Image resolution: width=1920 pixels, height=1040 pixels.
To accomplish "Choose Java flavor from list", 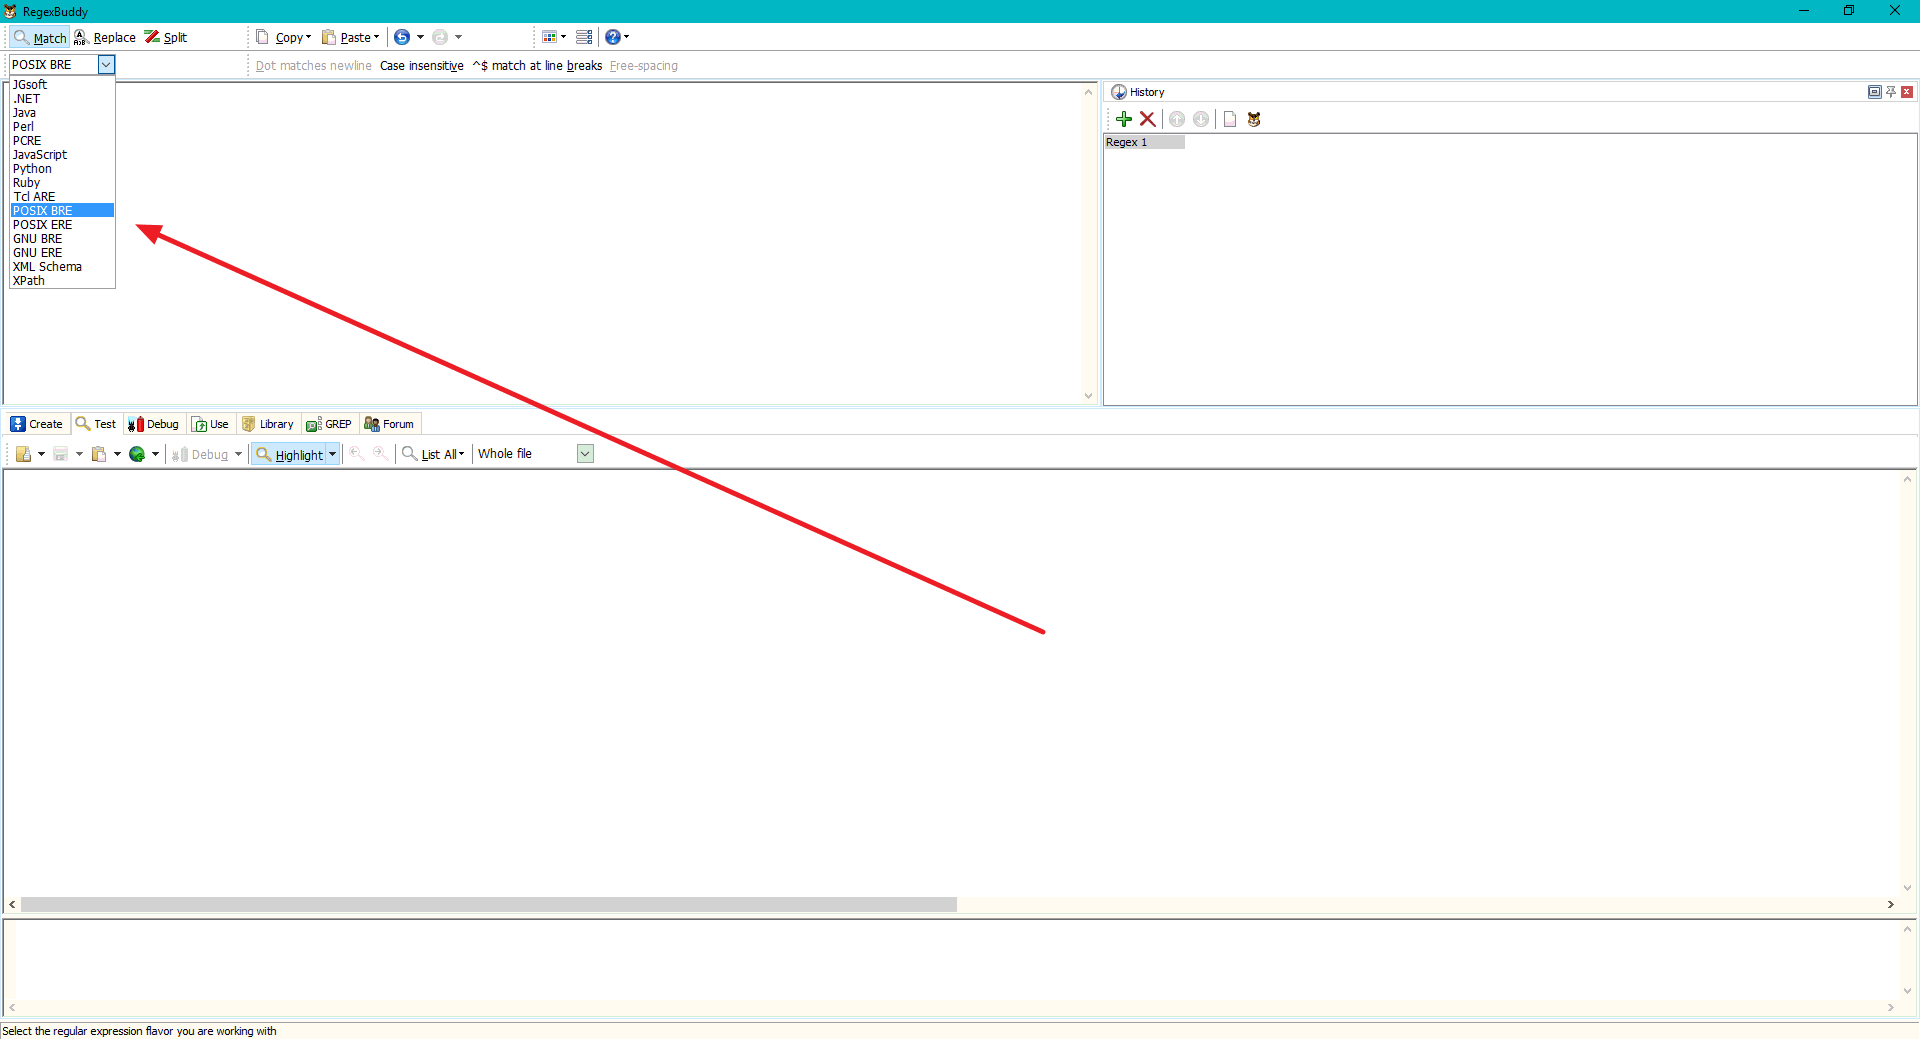I will (x=62, y=113).
